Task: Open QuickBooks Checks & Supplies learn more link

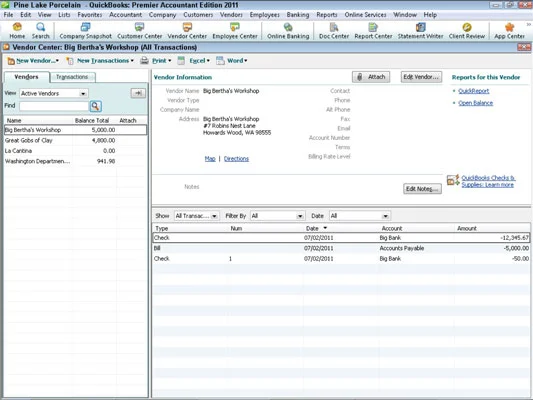Action: tap(488, 181)
